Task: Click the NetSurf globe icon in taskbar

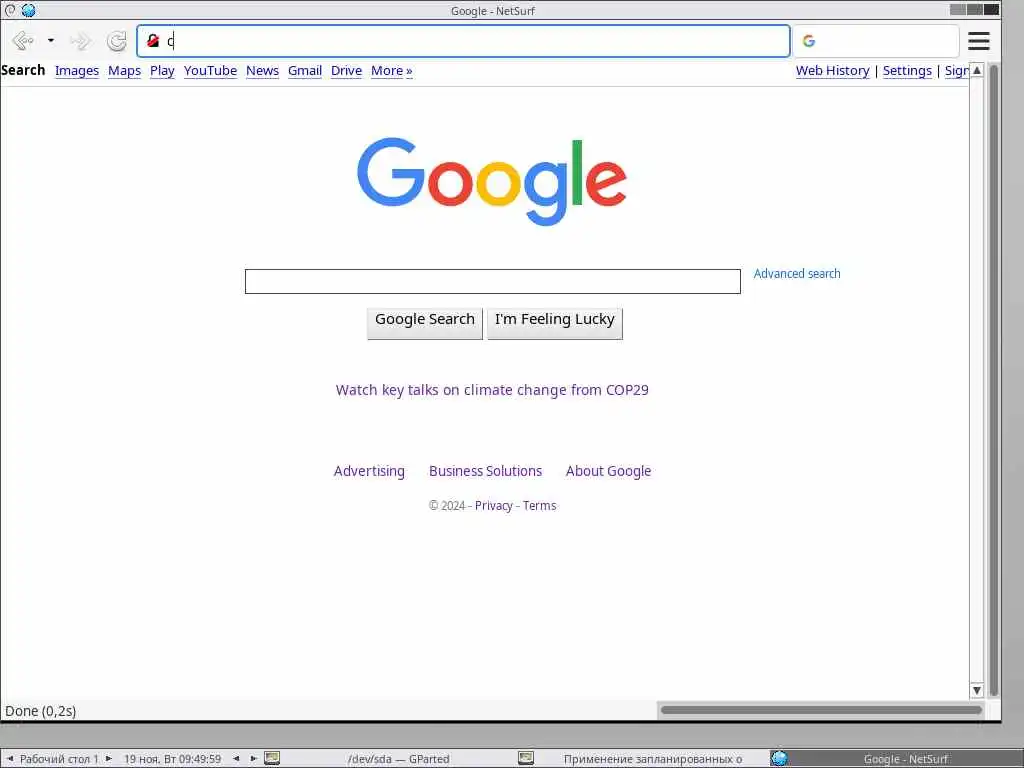Action: 778,758
